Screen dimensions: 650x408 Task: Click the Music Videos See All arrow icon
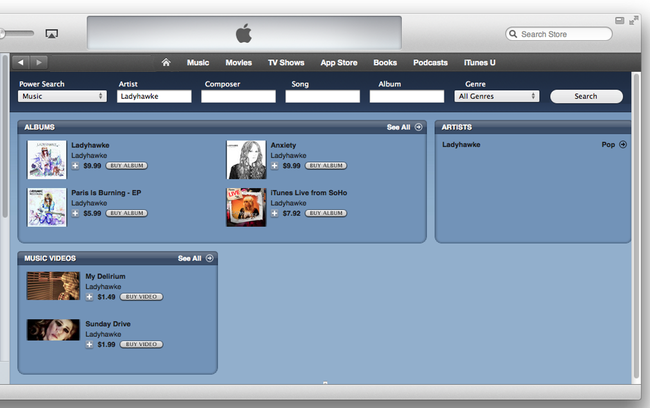coord(210,258)
